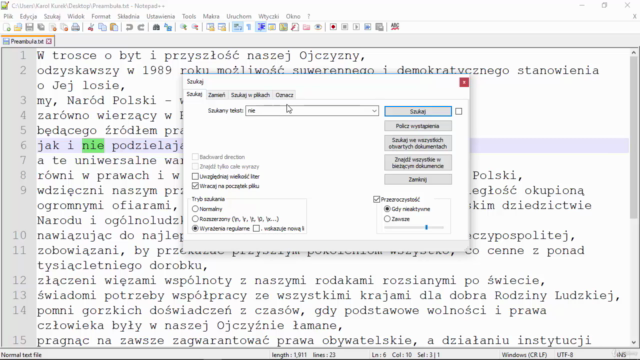Zoom in with the magnifier plus icon
Viewport: 640px width, 360px height.
[x=183, y=27]
